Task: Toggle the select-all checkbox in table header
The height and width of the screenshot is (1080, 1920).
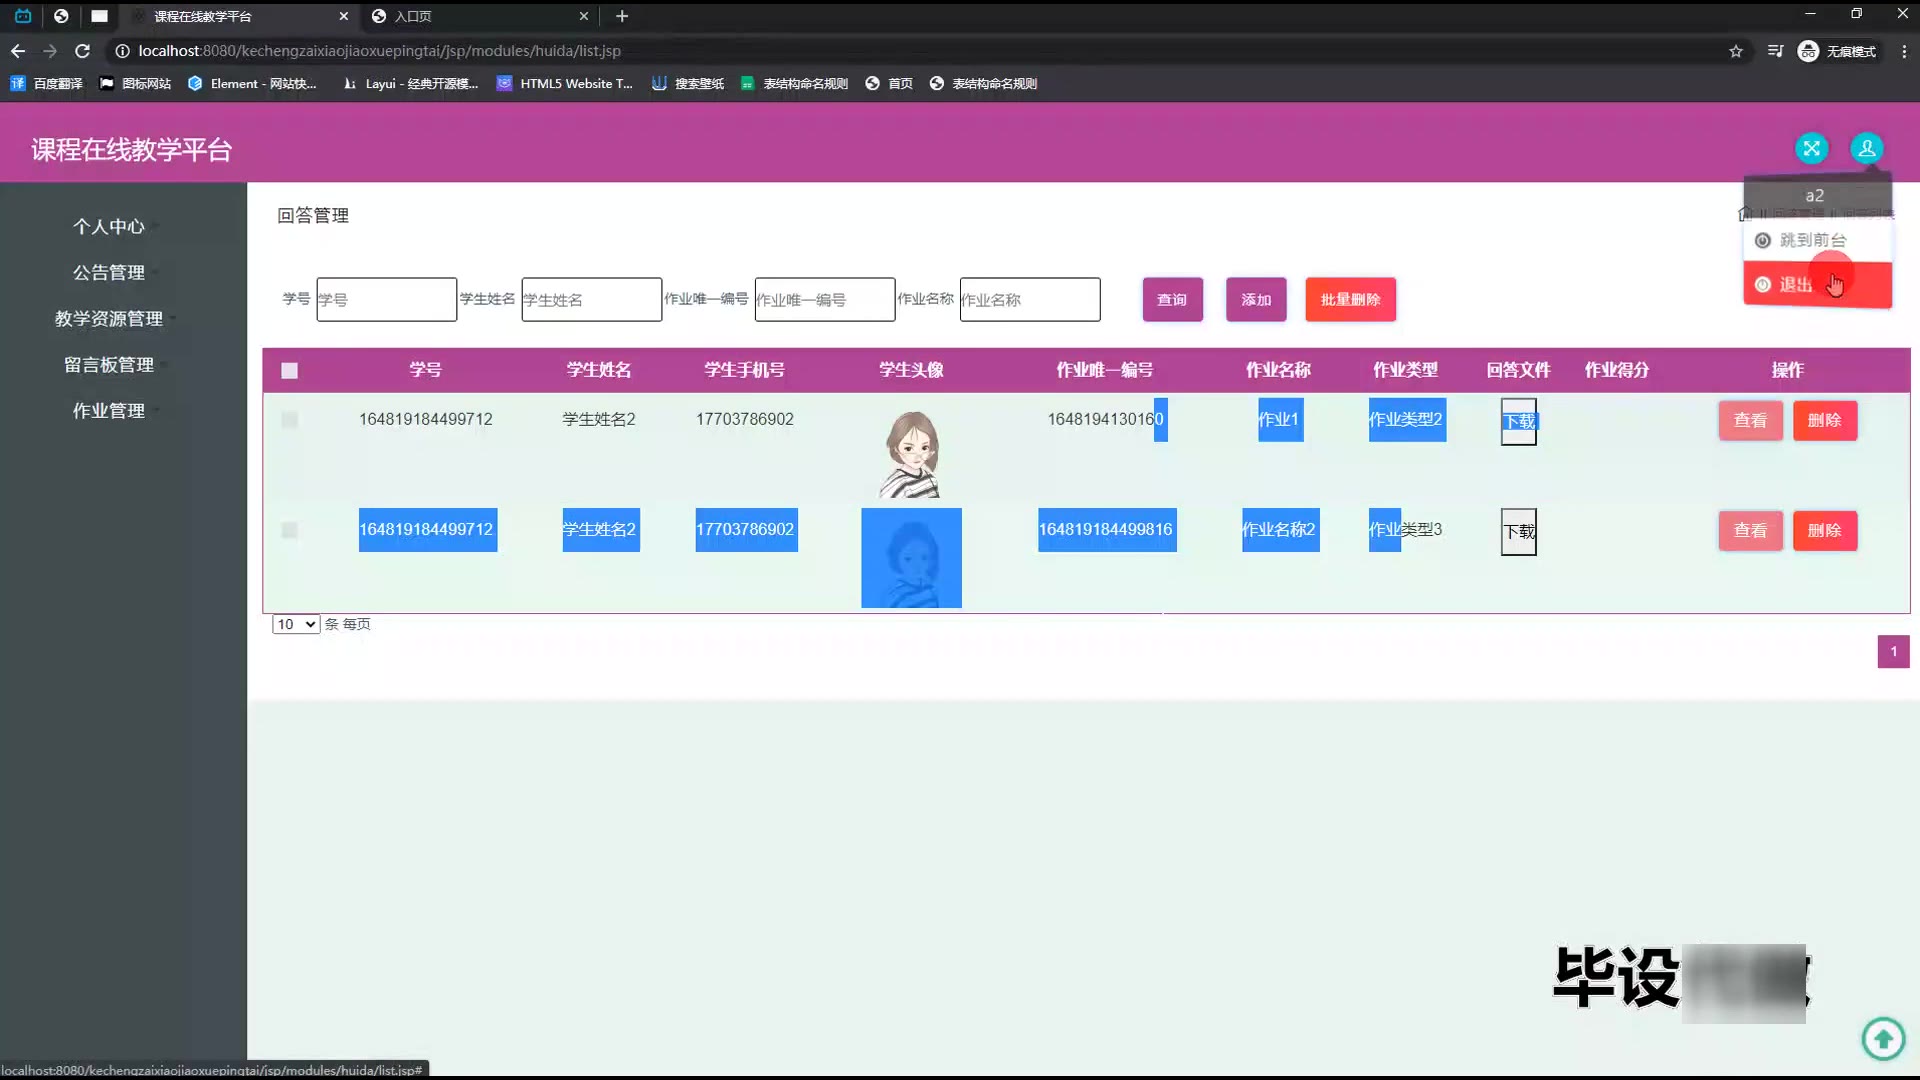Action: [290, 371]
